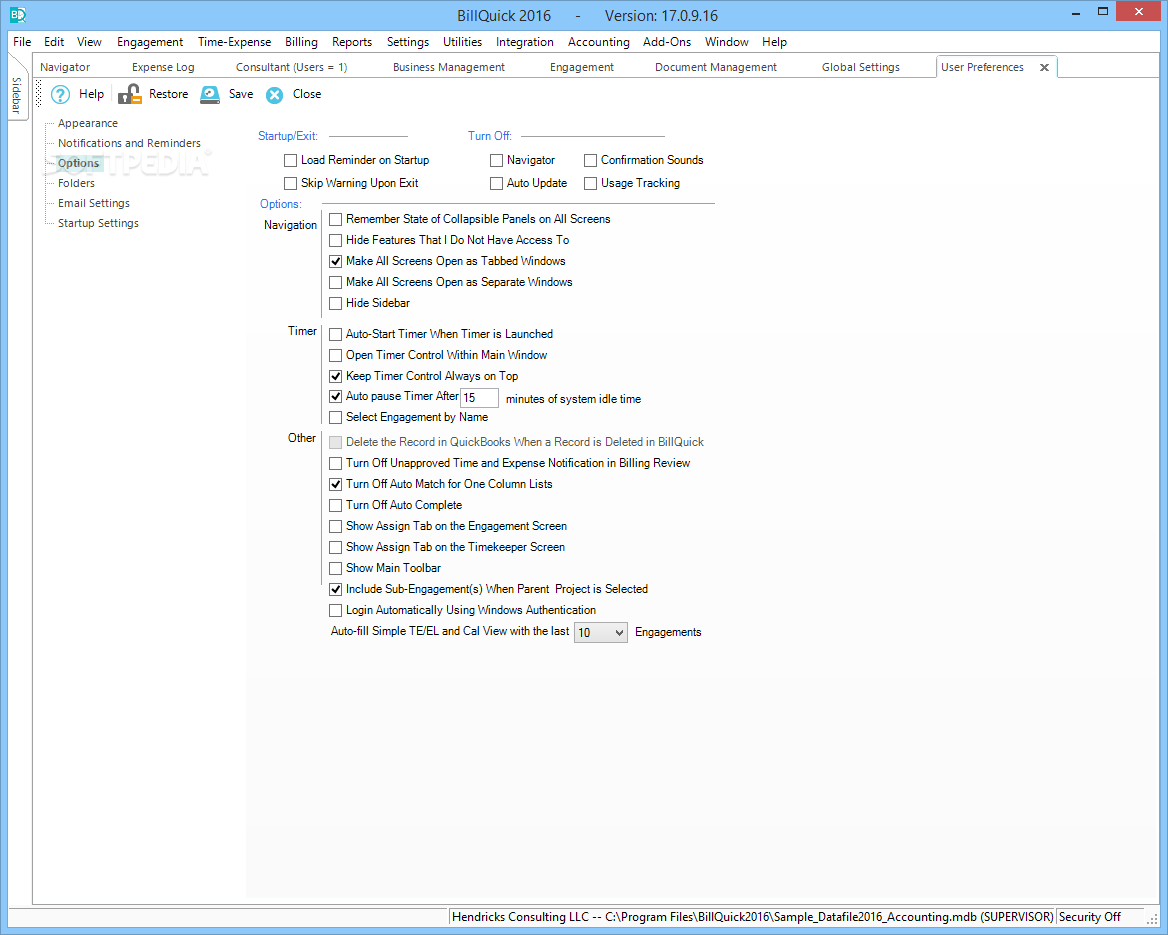The image size is (1168, 935).
Task: Open the File menu
Action: 22,42
